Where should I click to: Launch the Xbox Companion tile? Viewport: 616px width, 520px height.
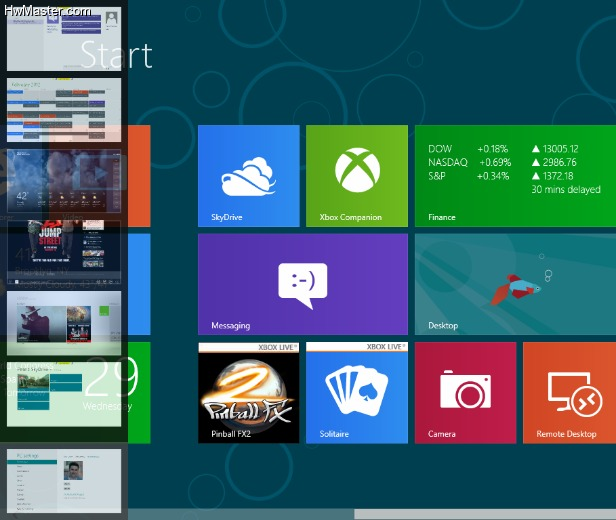(357, 176)
